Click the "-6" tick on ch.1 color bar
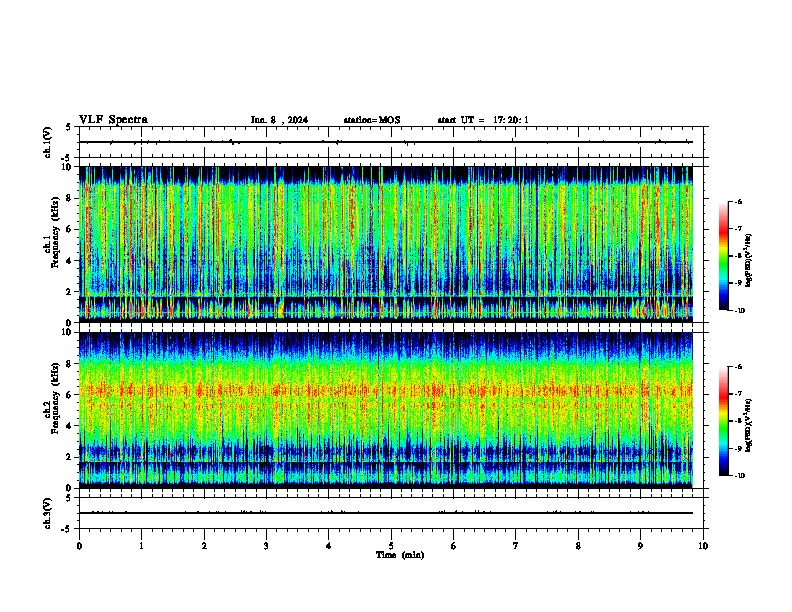The height and width of the screenshot is (612, 792). point(738,201)
